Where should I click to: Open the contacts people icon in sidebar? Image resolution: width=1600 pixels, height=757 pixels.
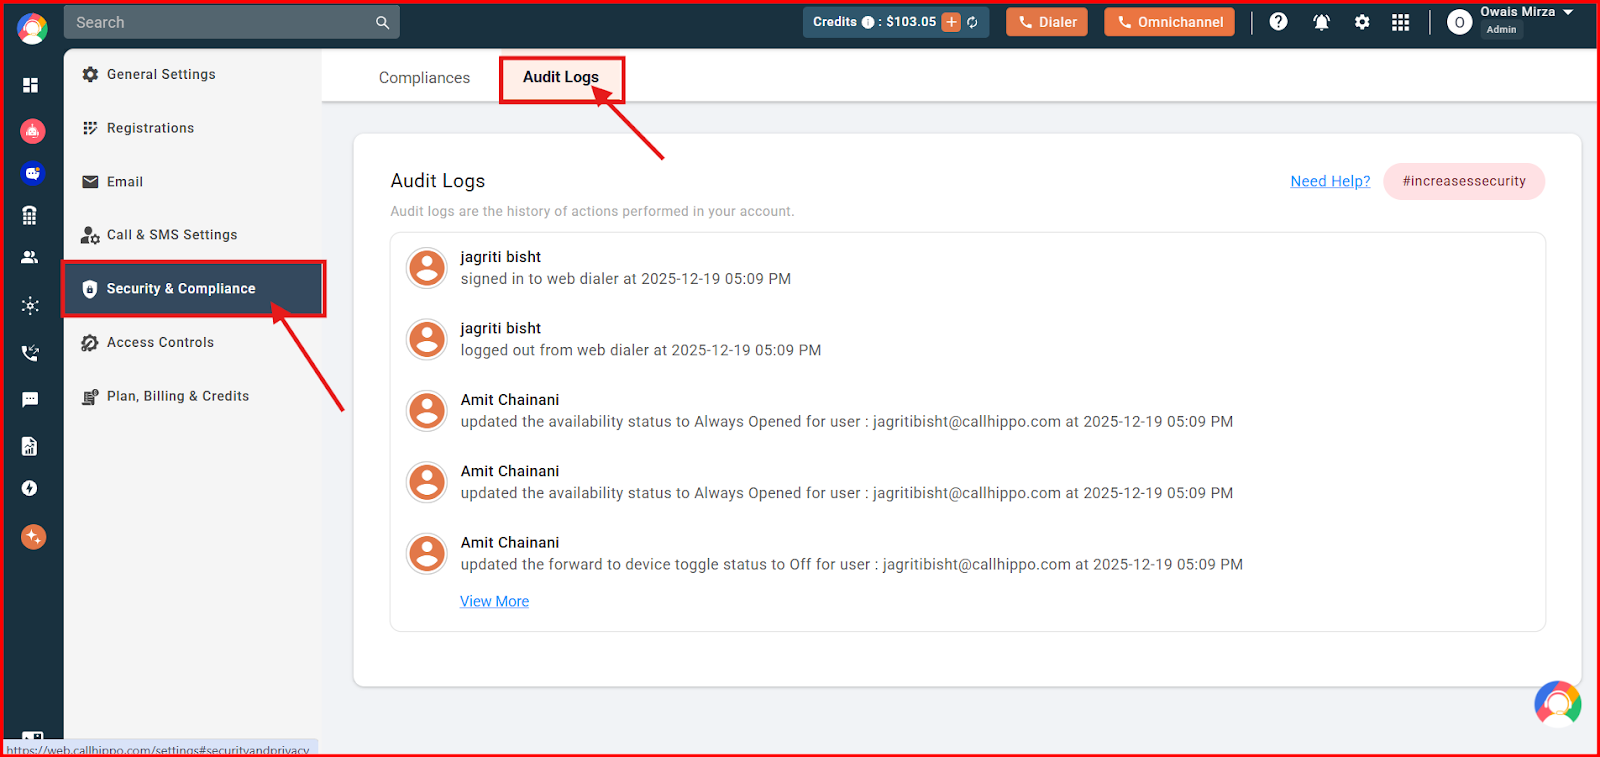tap(30, 257)
